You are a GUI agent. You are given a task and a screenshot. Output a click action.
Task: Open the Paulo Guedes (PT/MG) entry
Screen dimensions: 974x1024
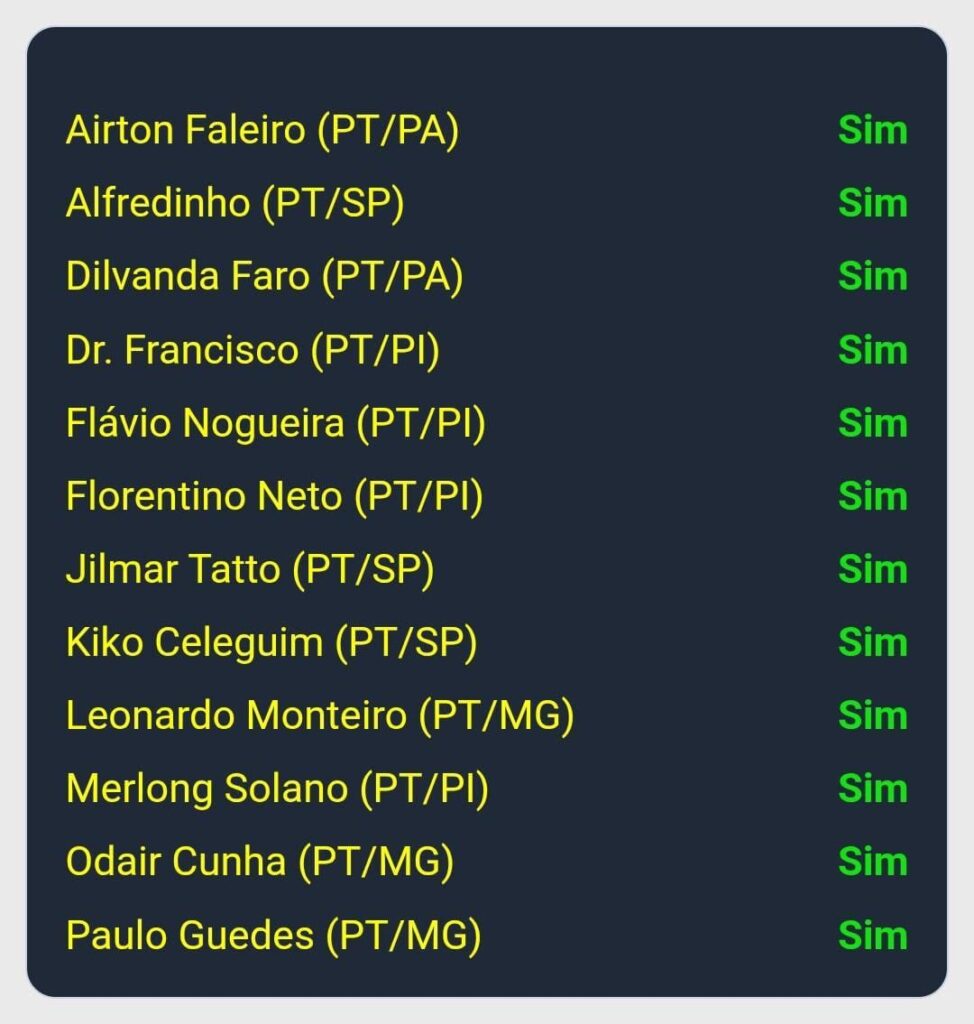[x=273, y=936]
